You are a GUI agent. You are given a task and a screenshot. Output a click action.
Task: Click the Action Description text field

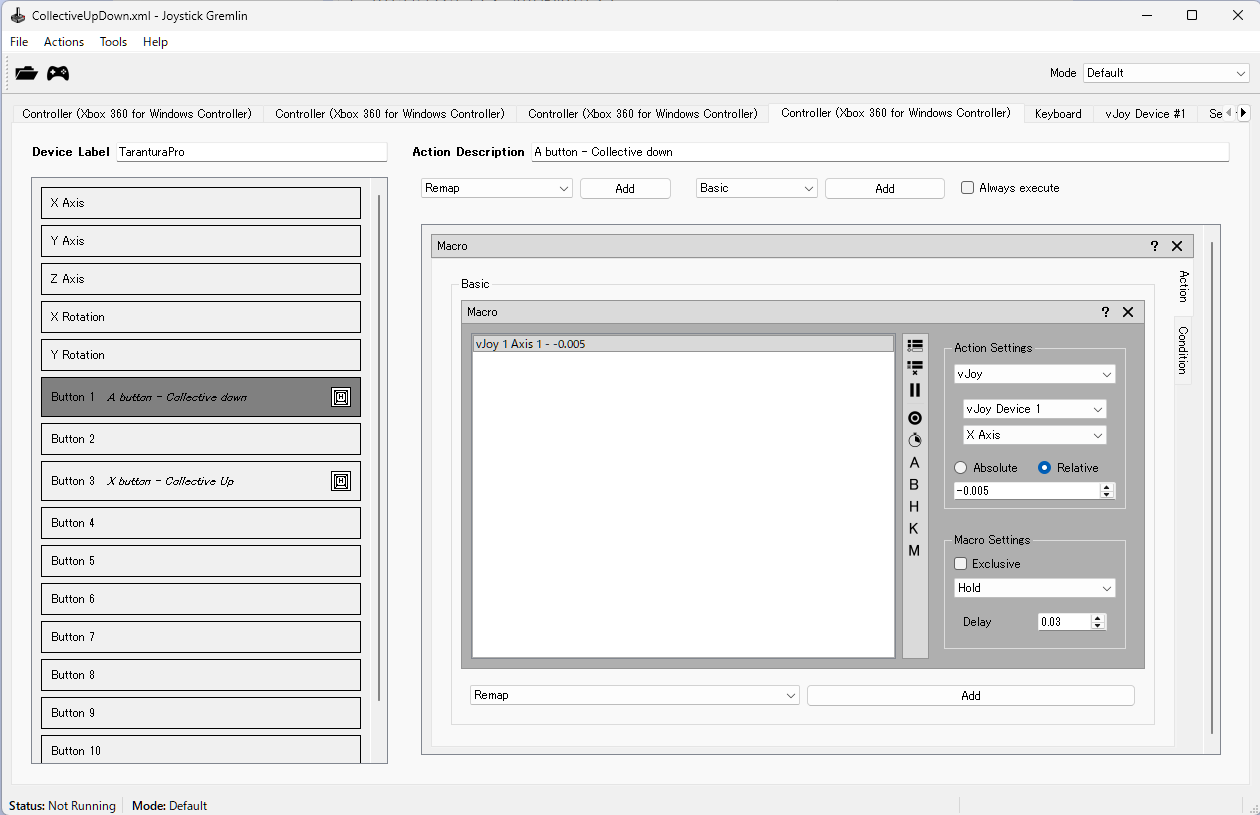pos(878,152)
